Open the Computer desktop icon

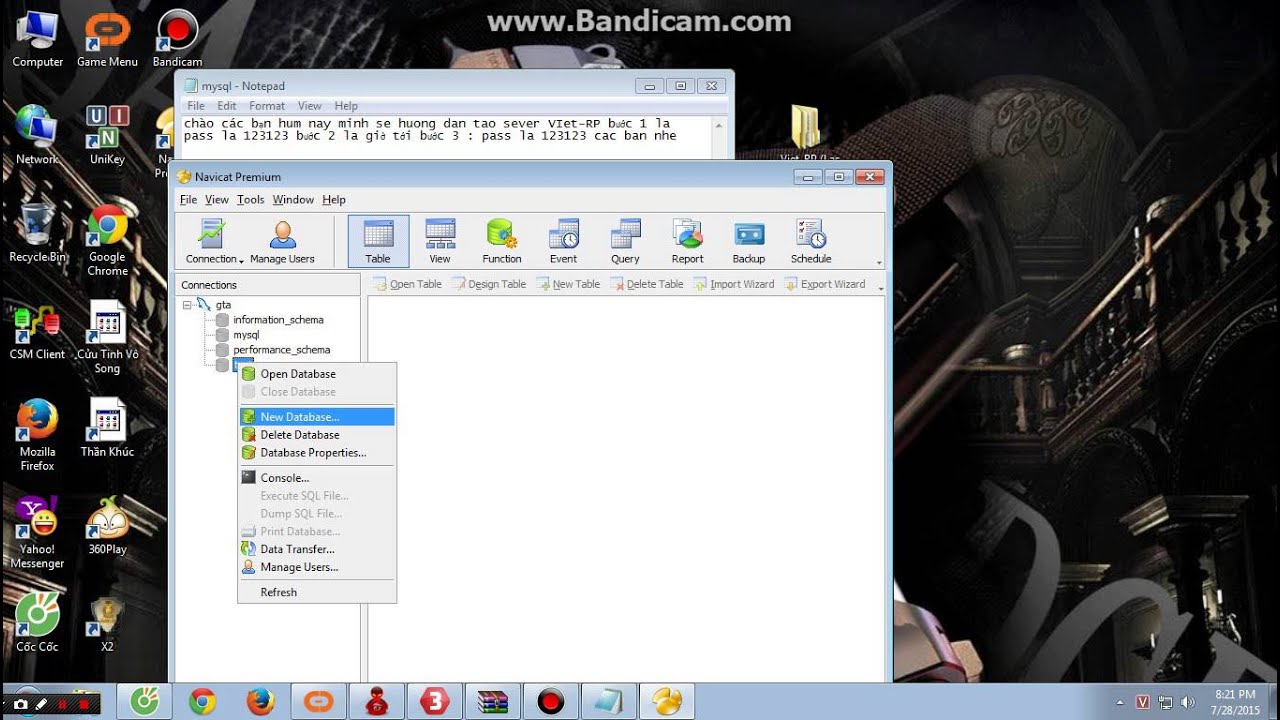(x=38, y=39)
